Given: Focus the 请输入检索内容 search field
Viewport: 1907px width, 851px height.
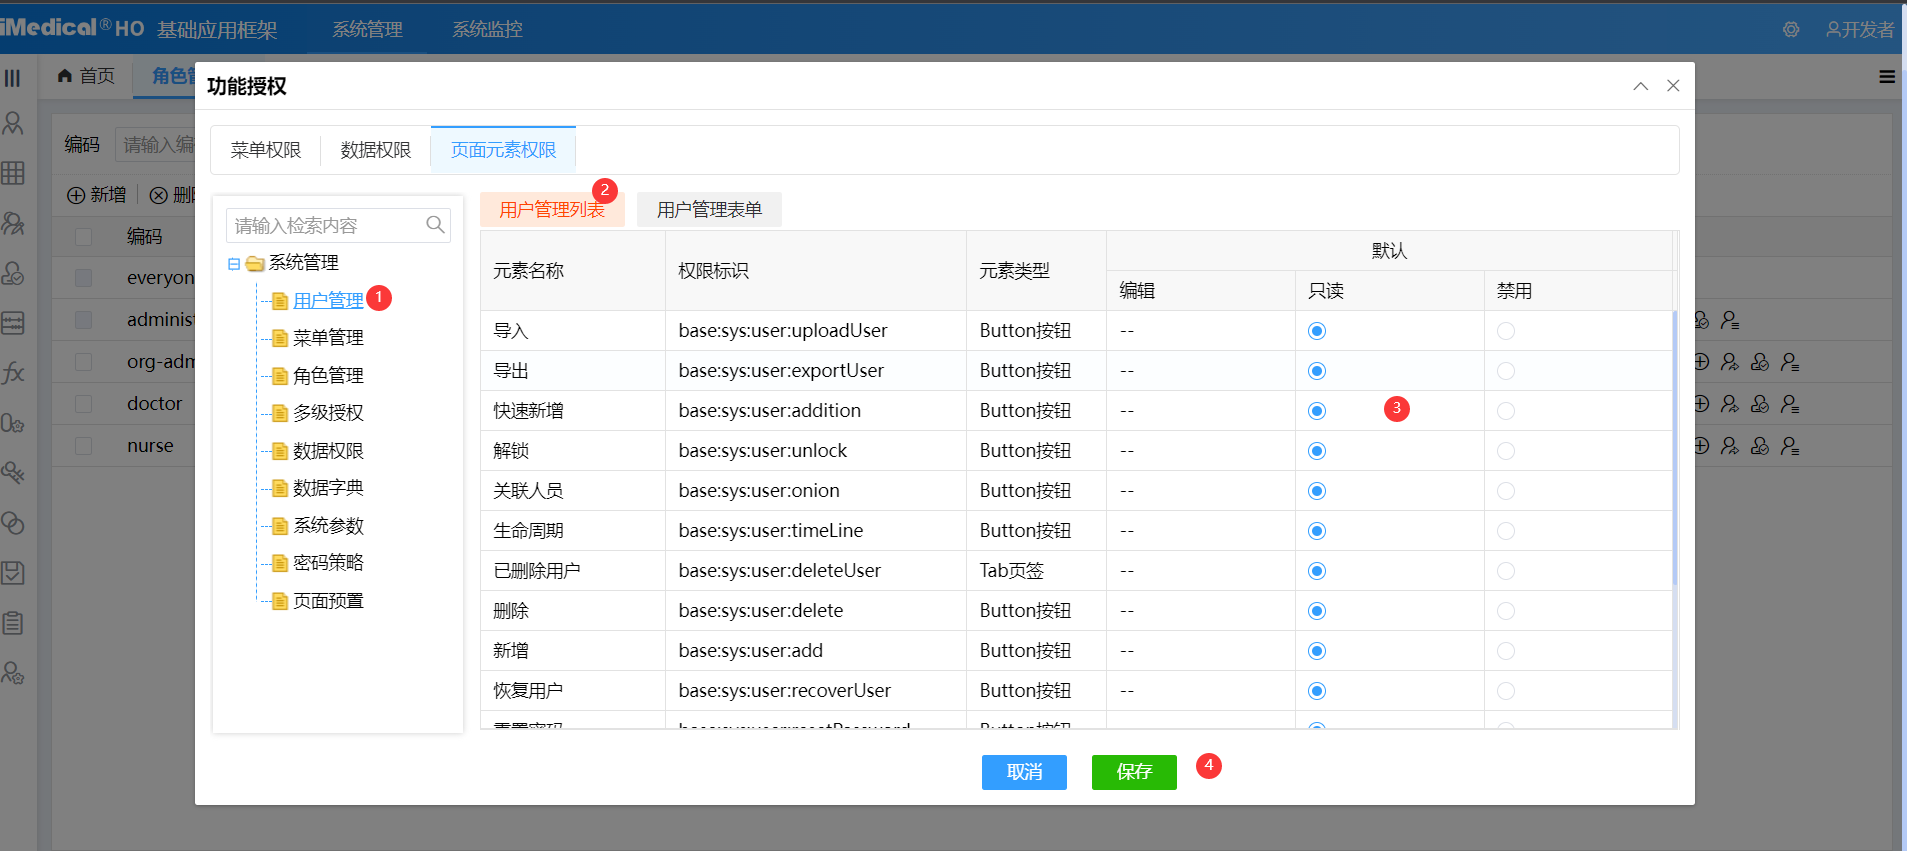Looking at the screenshot, I should pyautogui.click(x=338, y=225).
